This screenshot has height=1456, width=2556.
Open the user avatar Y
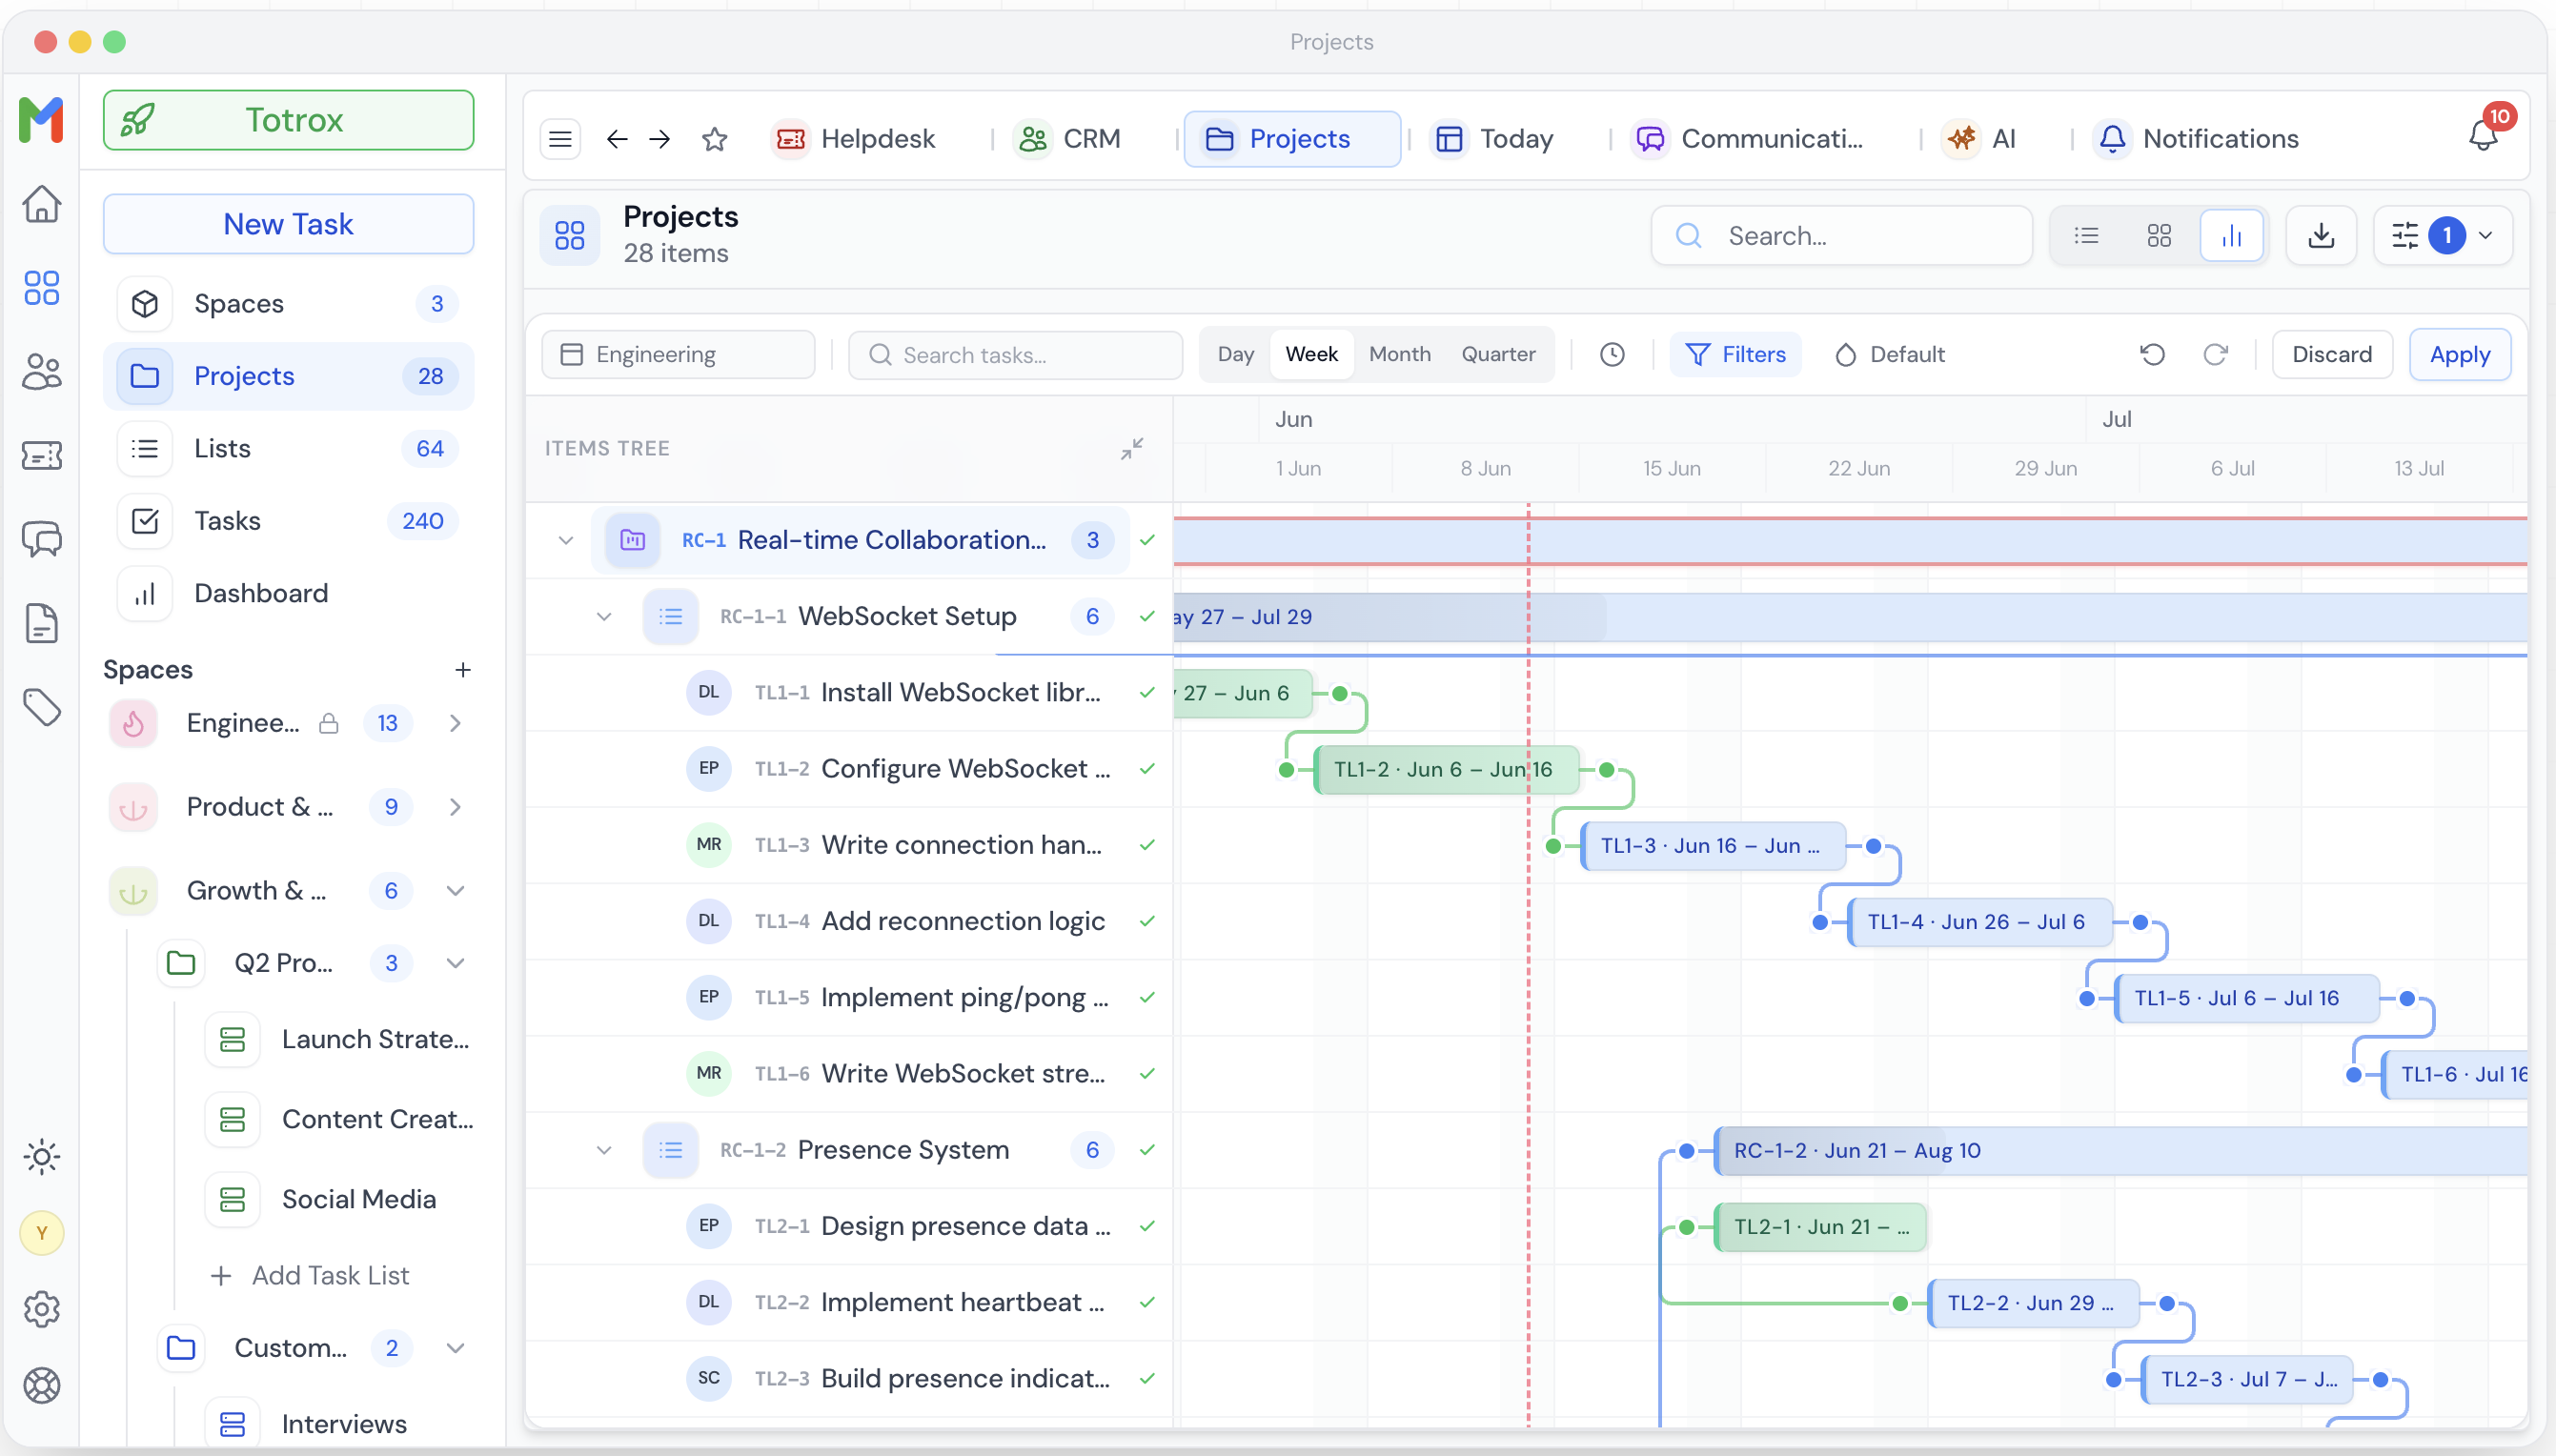pos(41,1233)
